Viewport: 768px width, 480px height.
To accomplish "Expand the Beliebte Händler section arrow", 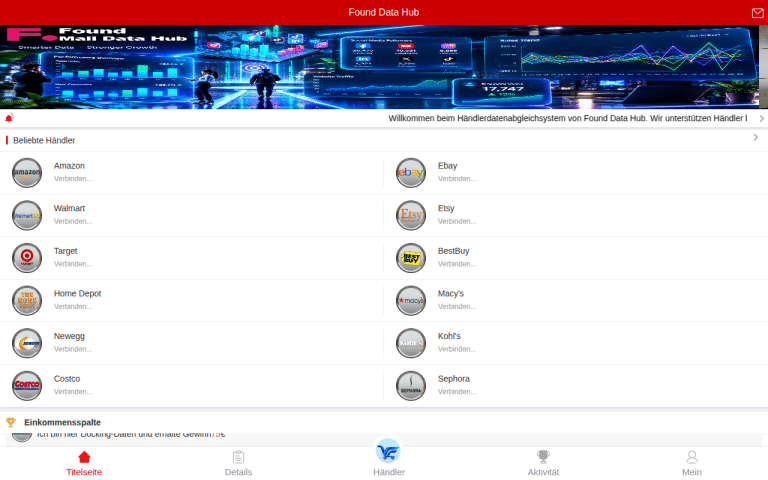I will coord(756,138).
